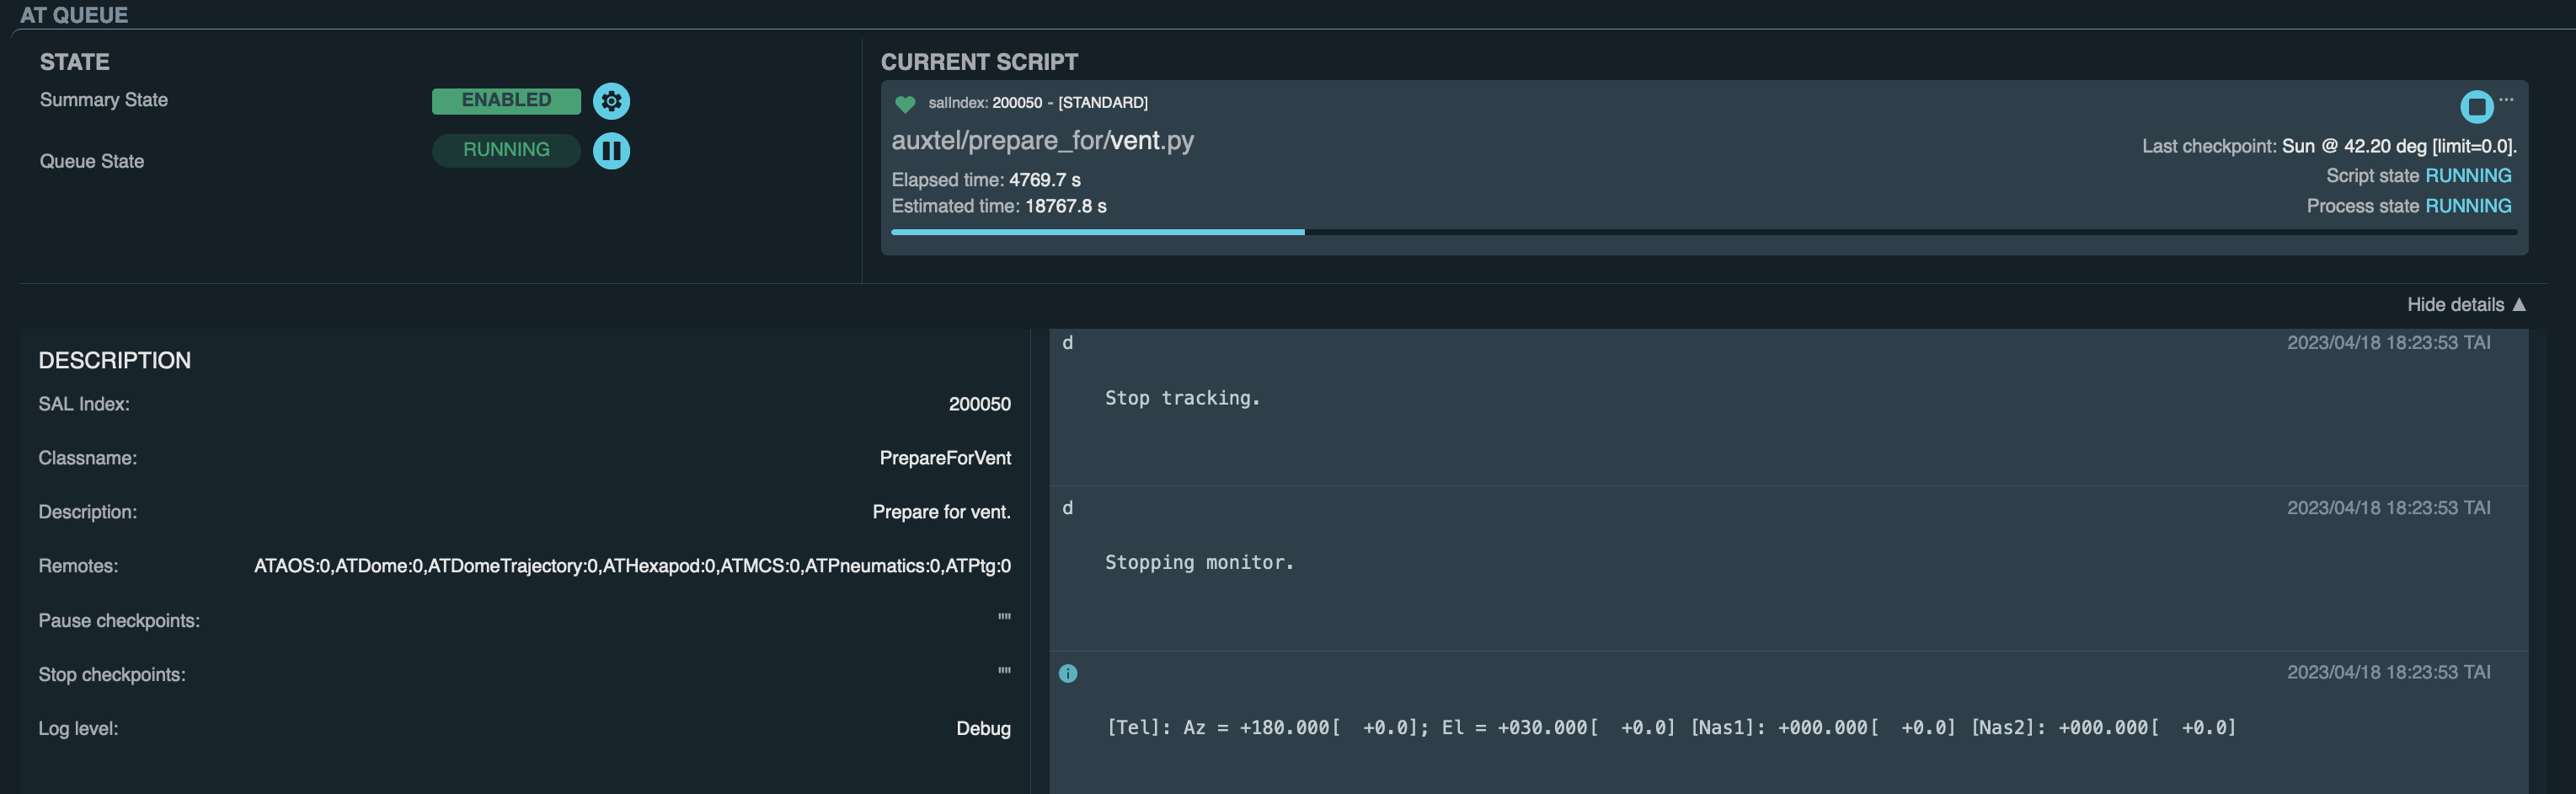The width and height of the screenshot is (2576, 794).
Task: Select the "Stop tracking." log message
Action: [x=1182, y=398]
